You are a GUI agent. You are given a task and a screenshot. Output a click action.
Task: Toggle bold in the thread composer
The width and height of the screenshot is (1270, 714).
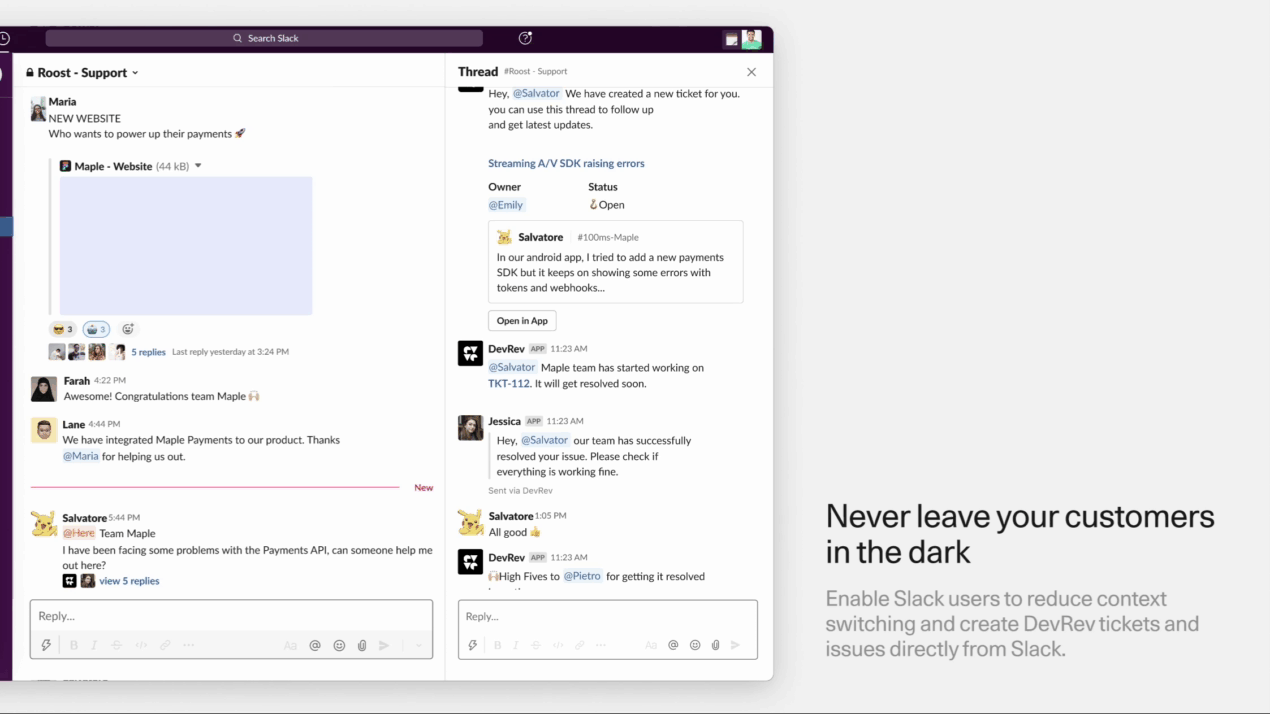pos(497,646)
